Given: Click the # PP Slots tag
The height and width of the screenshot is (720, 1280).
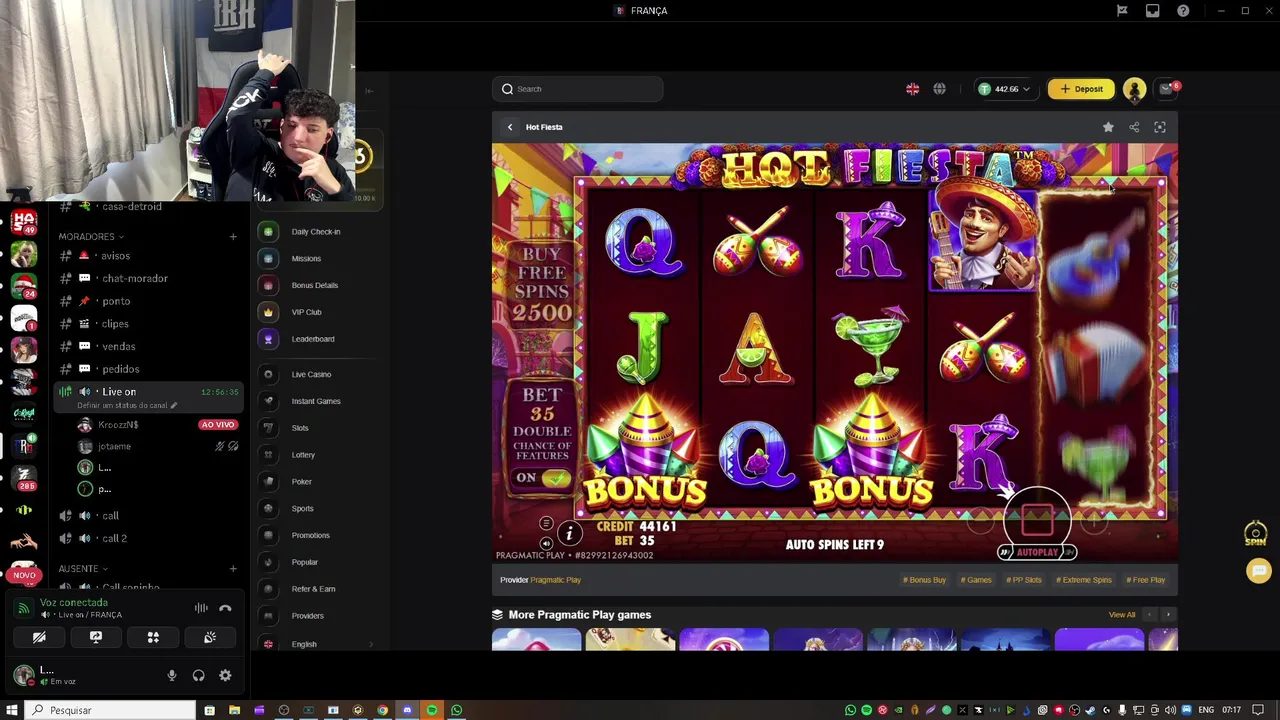Looking at the screenshot, I should click(x=1024, y=580).
